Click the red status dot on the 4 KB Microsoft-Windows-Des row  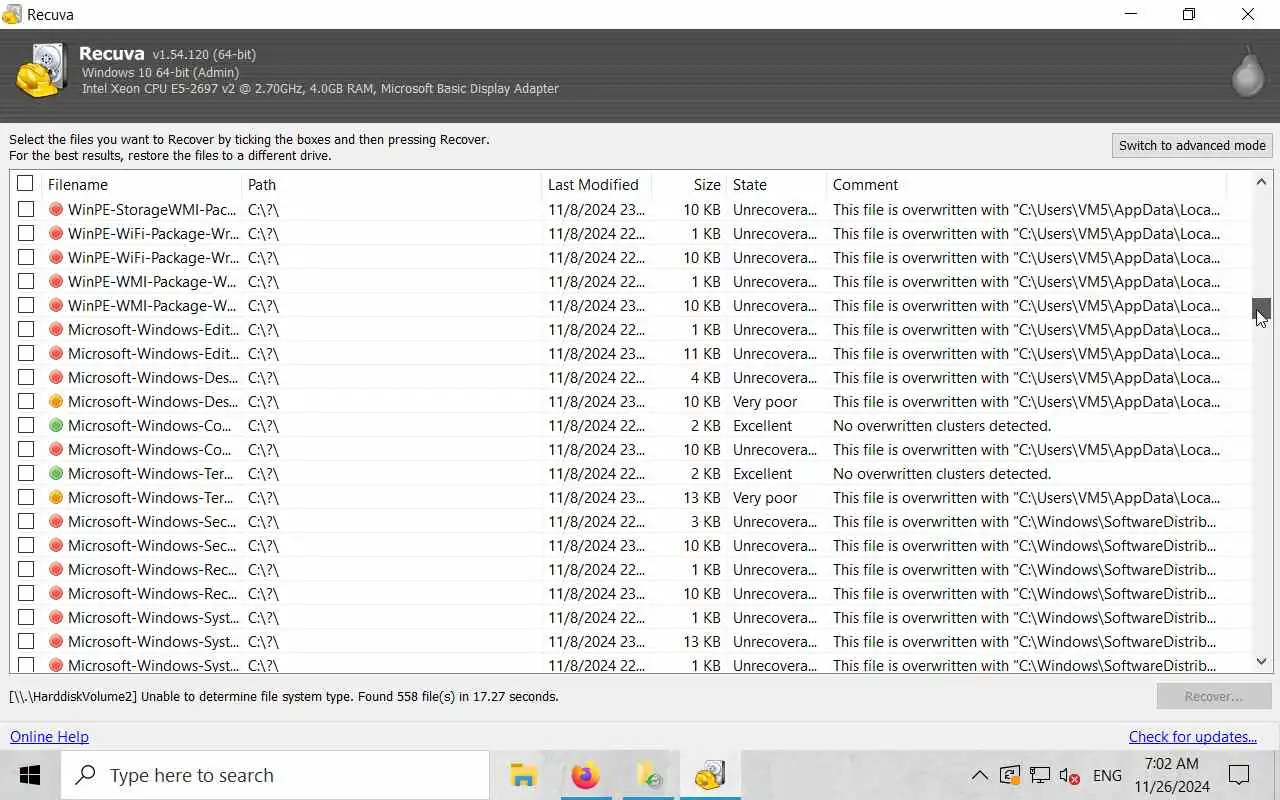point(56,378)
